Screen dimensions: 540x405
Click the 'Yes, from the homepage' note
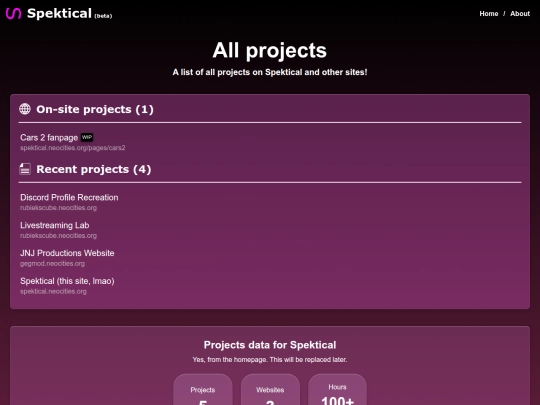pos(270,360)
